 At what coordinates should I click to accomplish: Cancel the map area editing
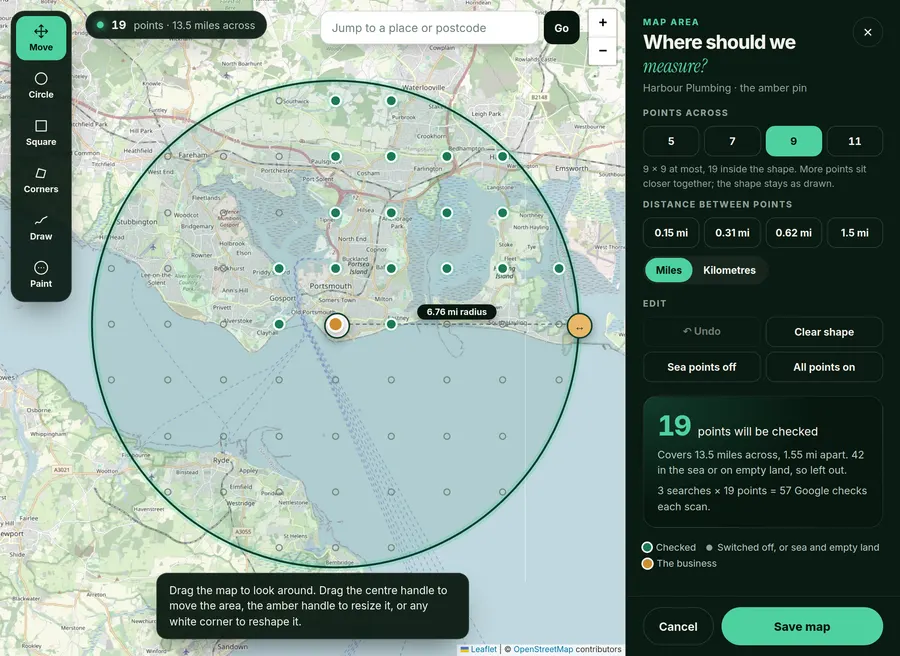pyautogui.click(x=678, y=627)
